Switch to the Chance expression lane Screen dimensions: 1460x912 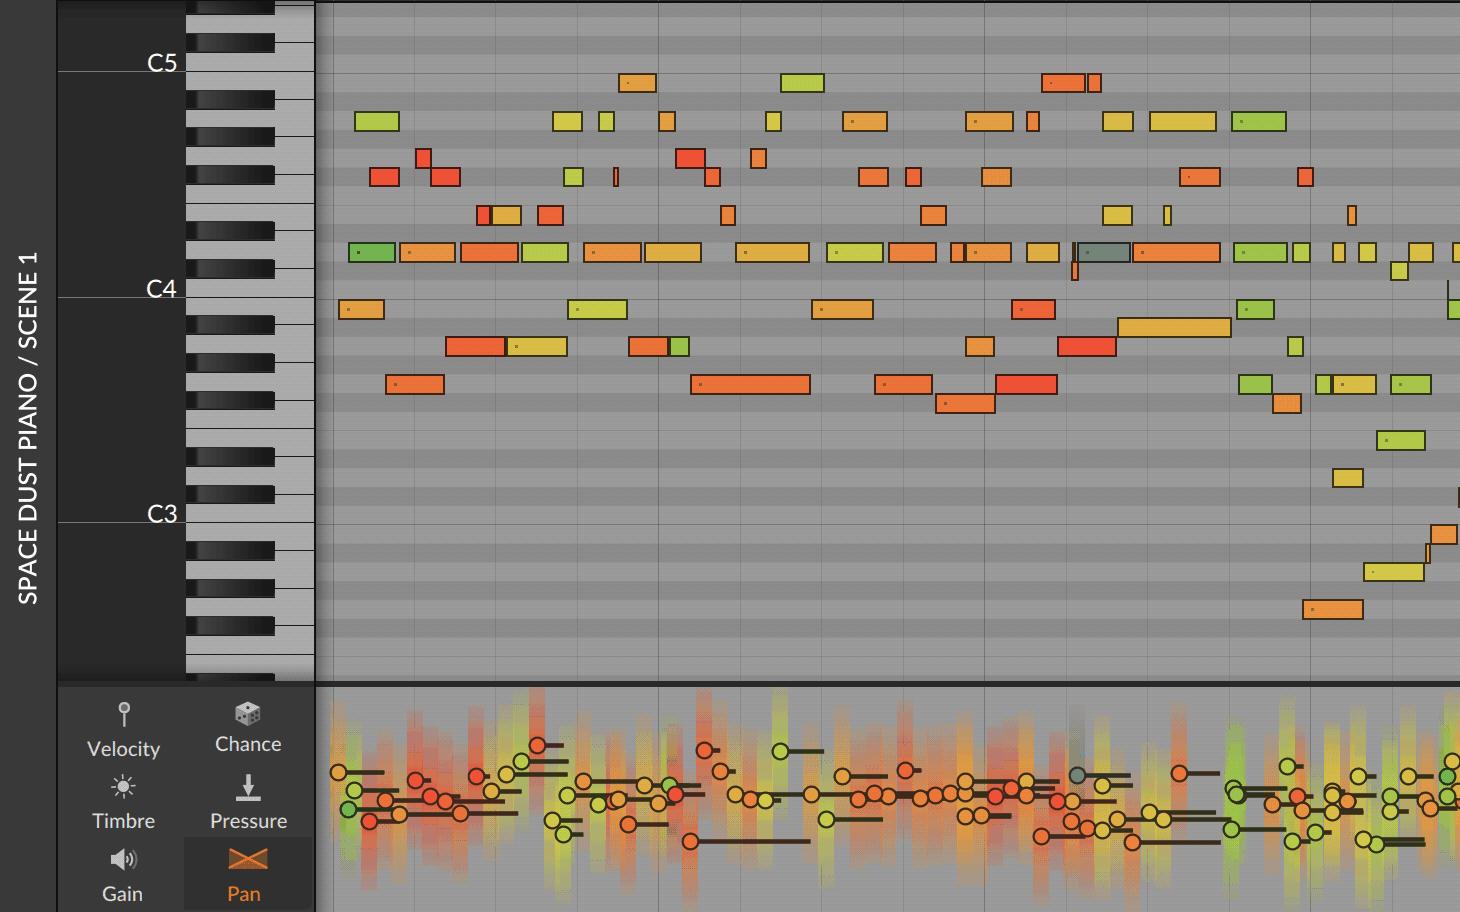248,728
